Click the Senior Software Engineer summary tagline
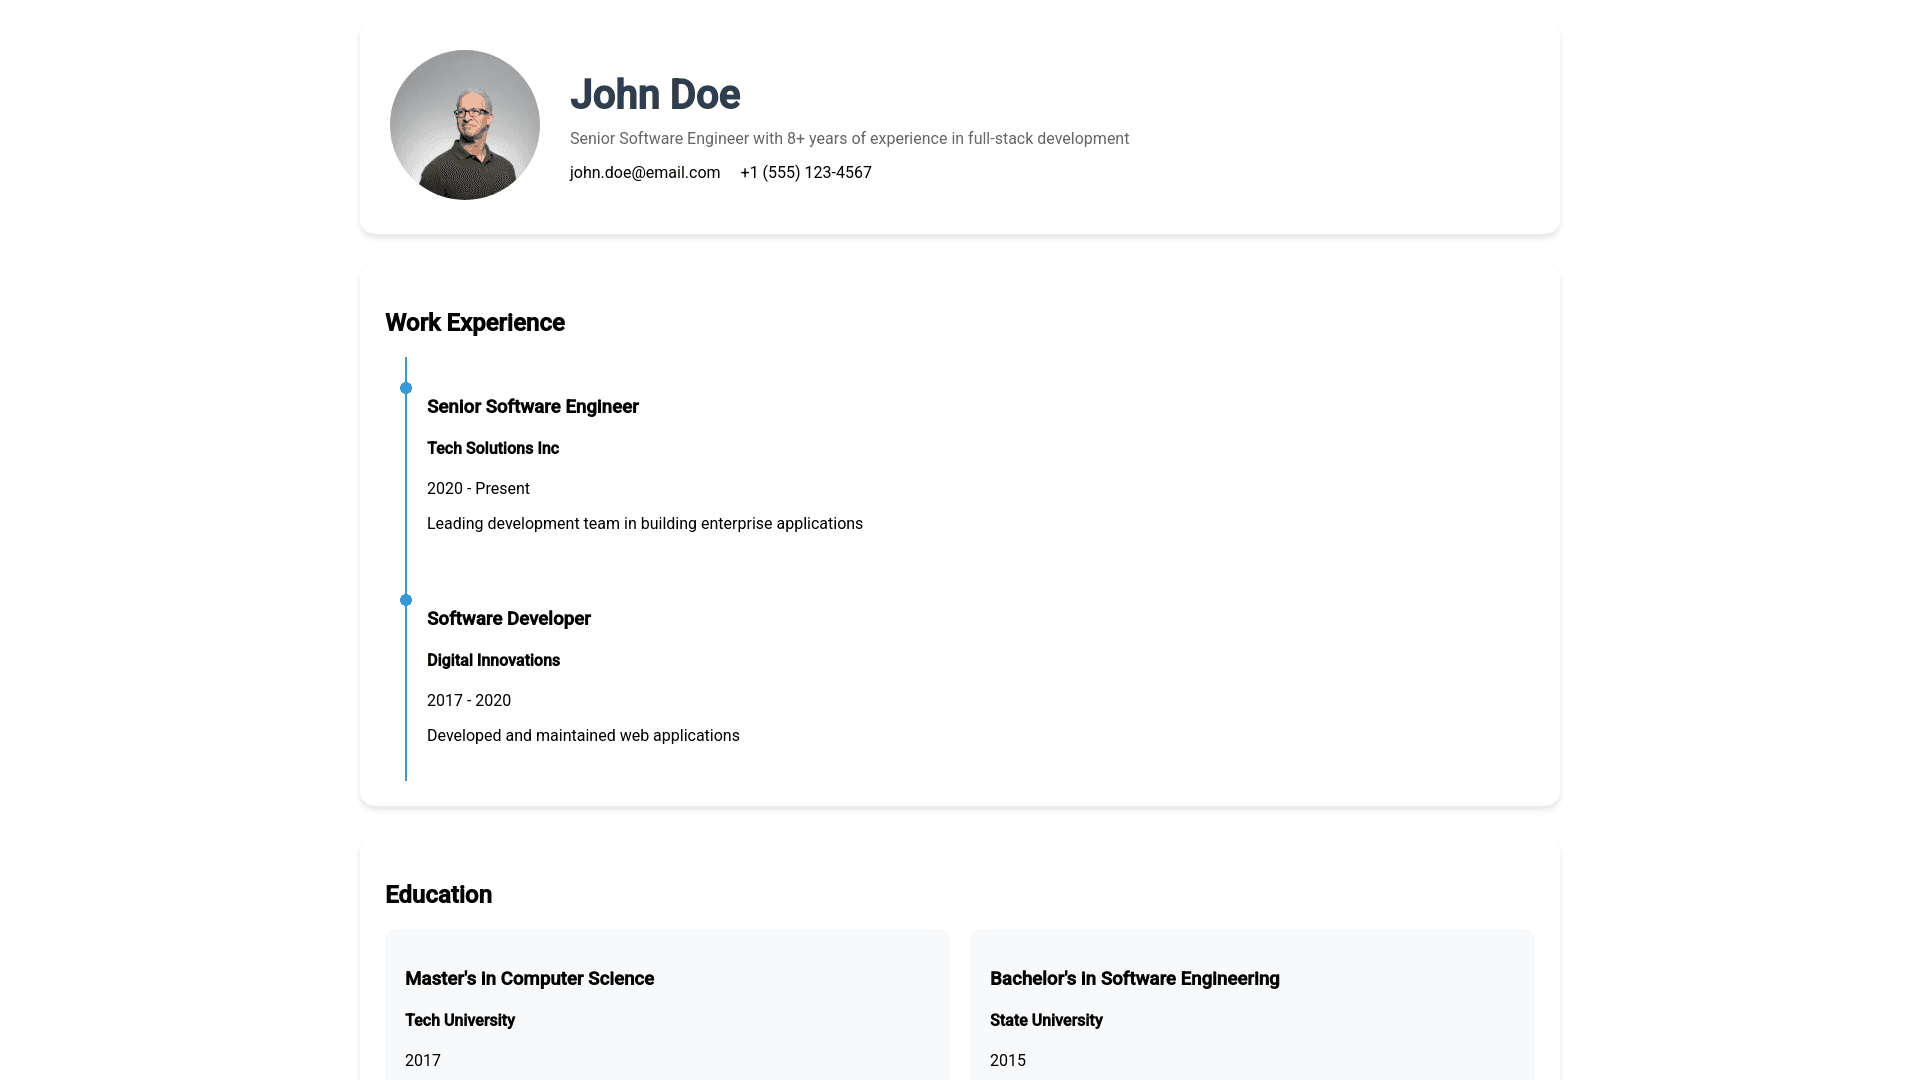Image resolution: width=1920 pixels, height=1080 pixels. (849, 139)
